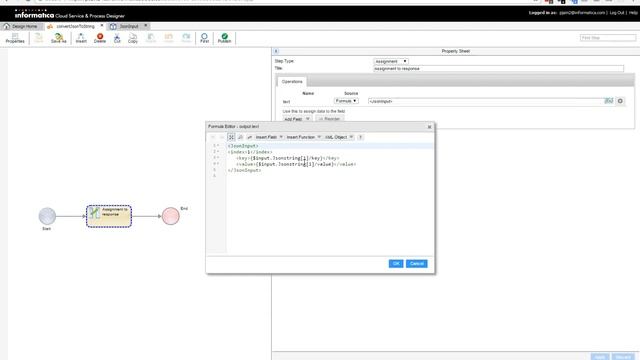Screen dimensions: 640x360
Task: Click the red Delete toolbar icon
Action: [x=100, y=38]
